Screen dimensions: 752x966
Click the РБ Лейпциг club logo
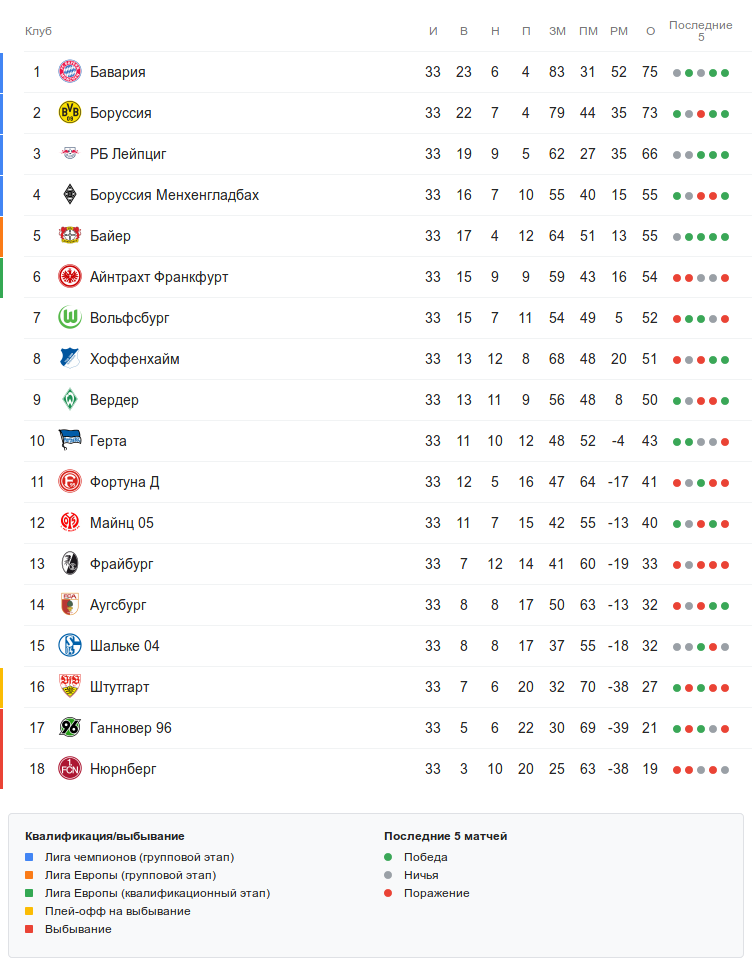[x=70, y=154]
